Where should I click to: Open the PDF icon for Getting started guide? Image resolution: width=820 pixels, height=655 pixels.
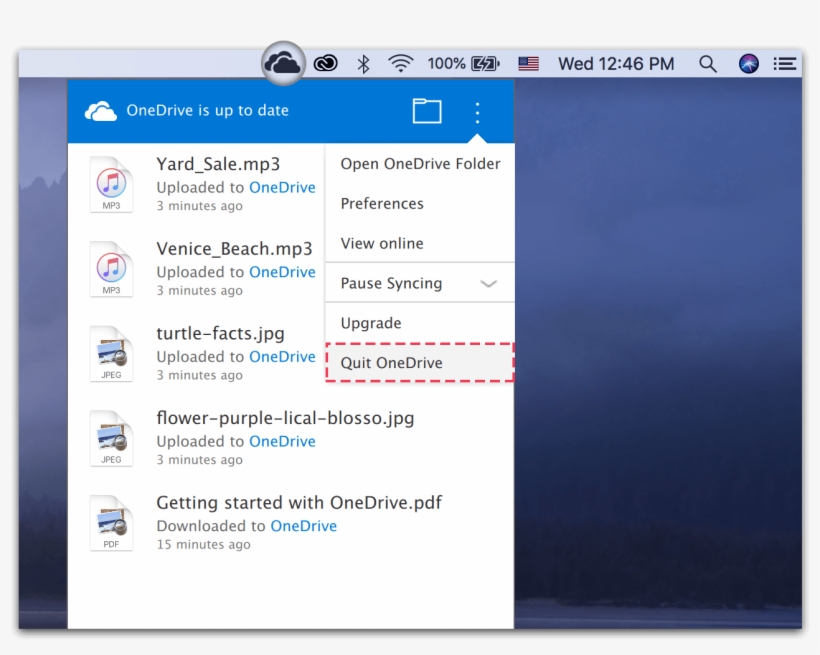coord(111,522)
